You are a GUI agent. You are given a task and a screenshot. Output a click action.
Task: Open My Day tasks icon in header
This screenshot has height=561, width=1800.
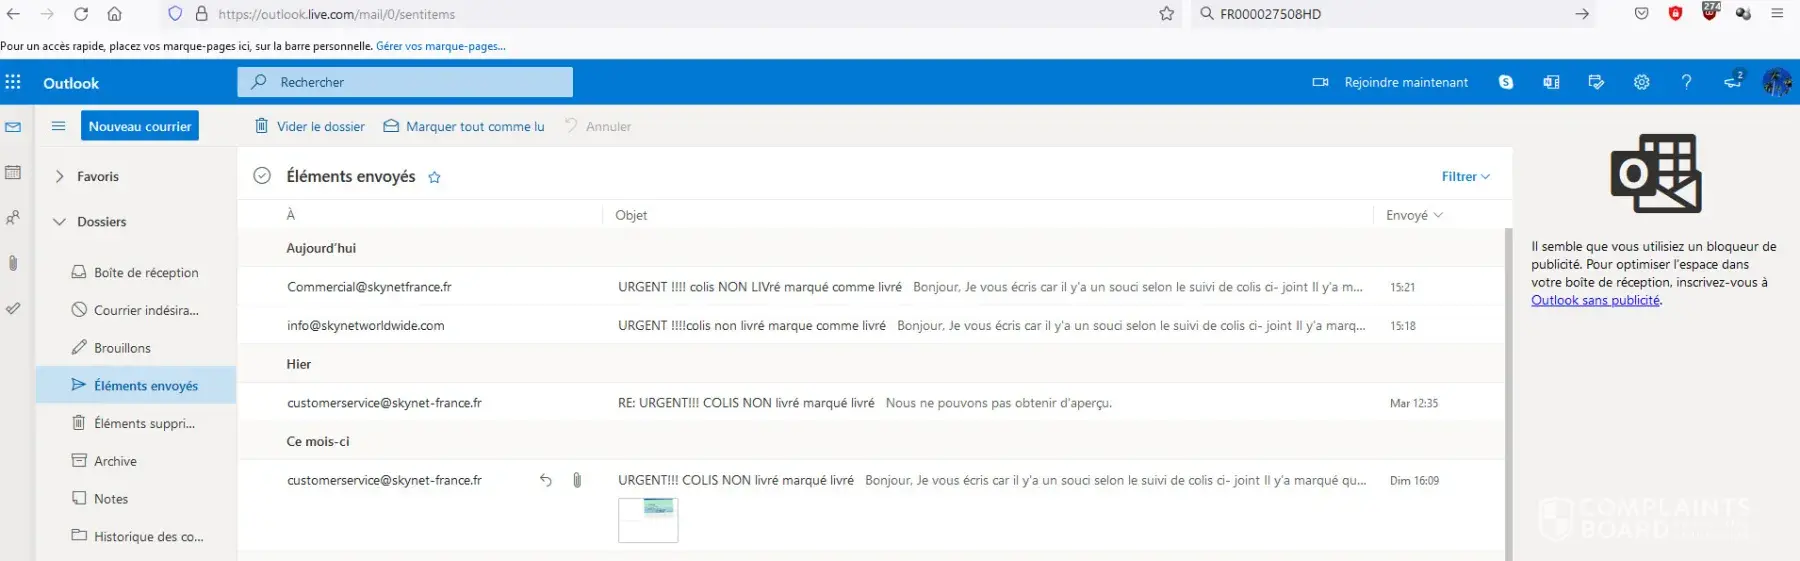1596,82
